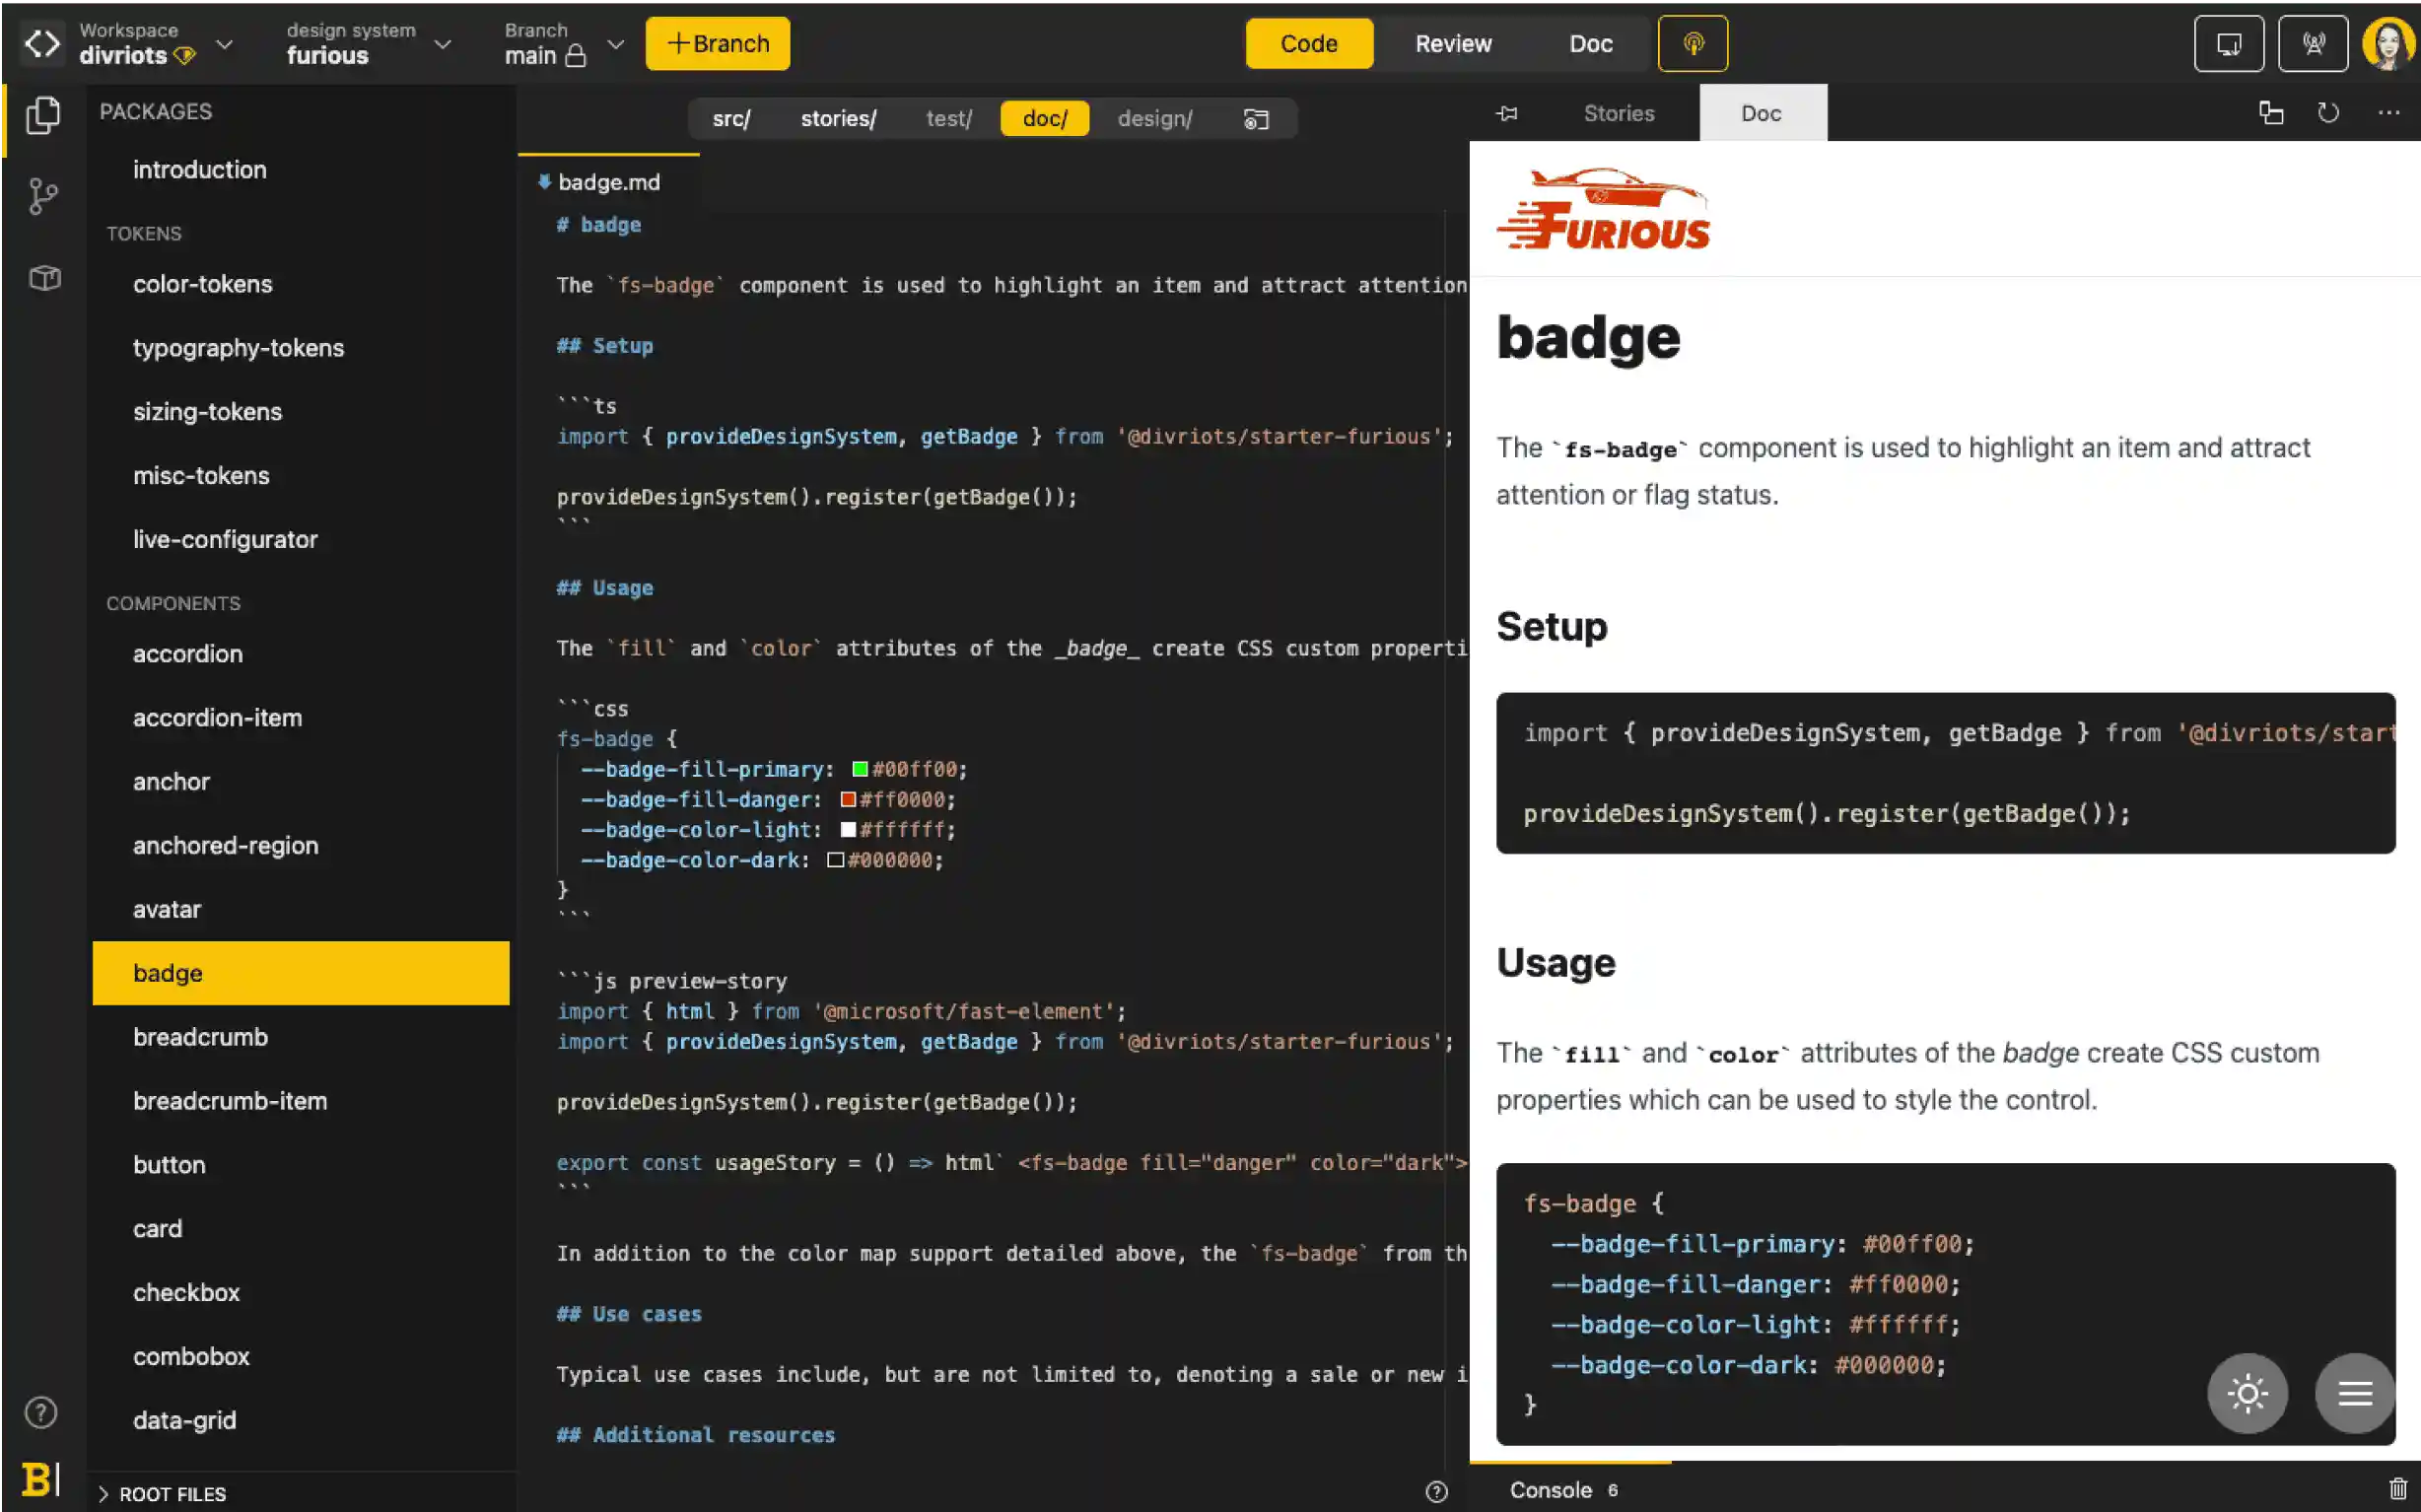2421x1512 pixels.
Task: Open the file explorer panel in the sidebar
Action: coord(42,115)
